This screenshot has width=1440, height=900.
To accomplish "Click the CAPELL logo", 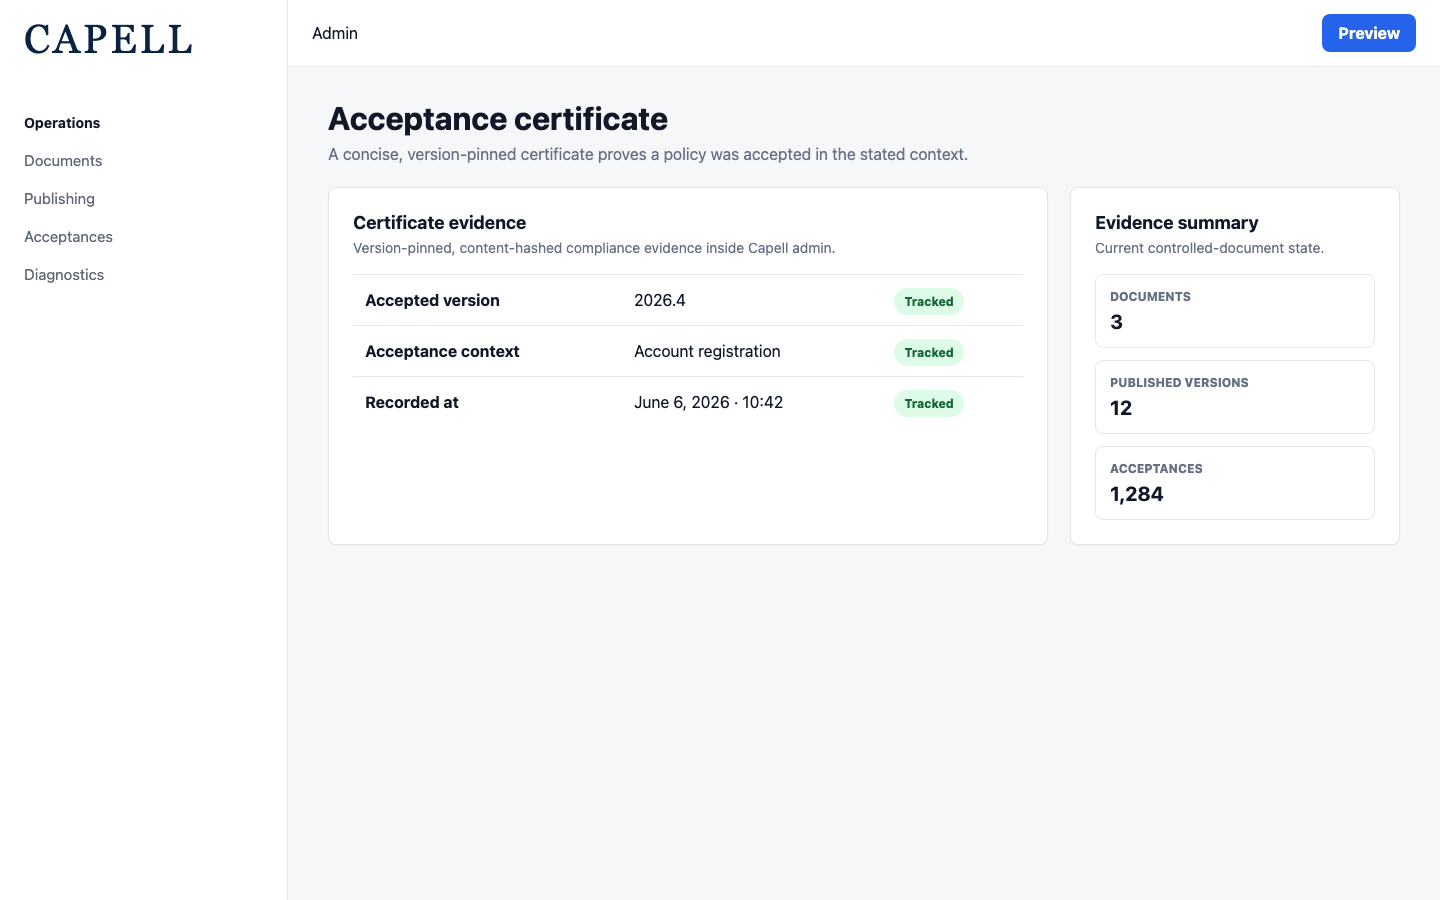I will coord(108,39).
